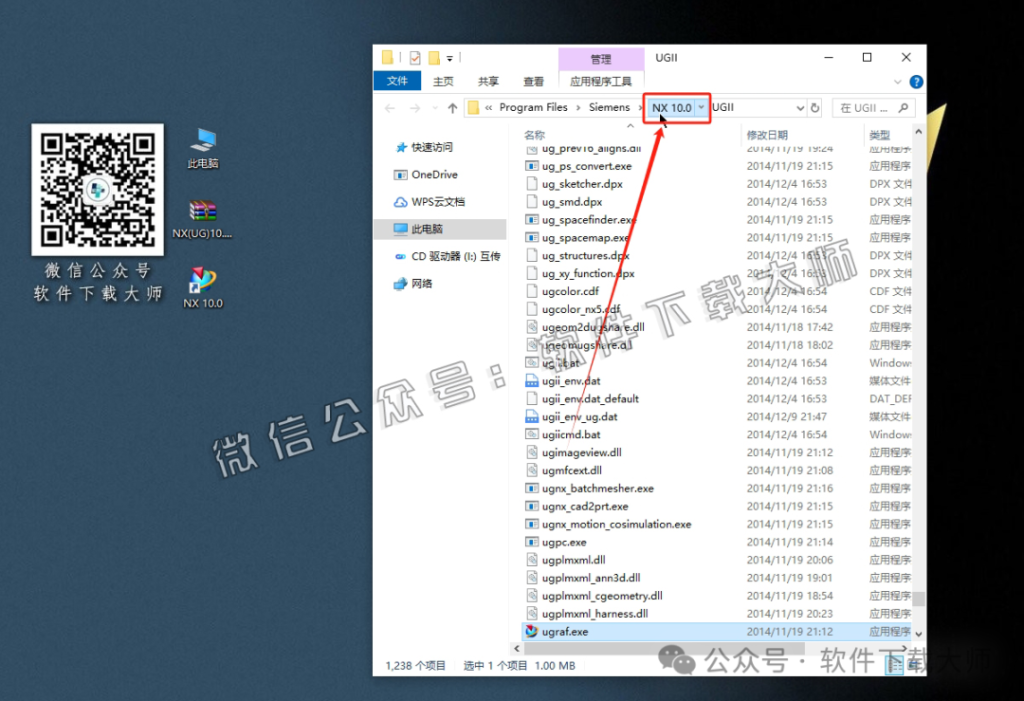Switch to the 查看 ribbon tab
Viewport: 1024px width, 701px height.
click(x=533, y=81)
